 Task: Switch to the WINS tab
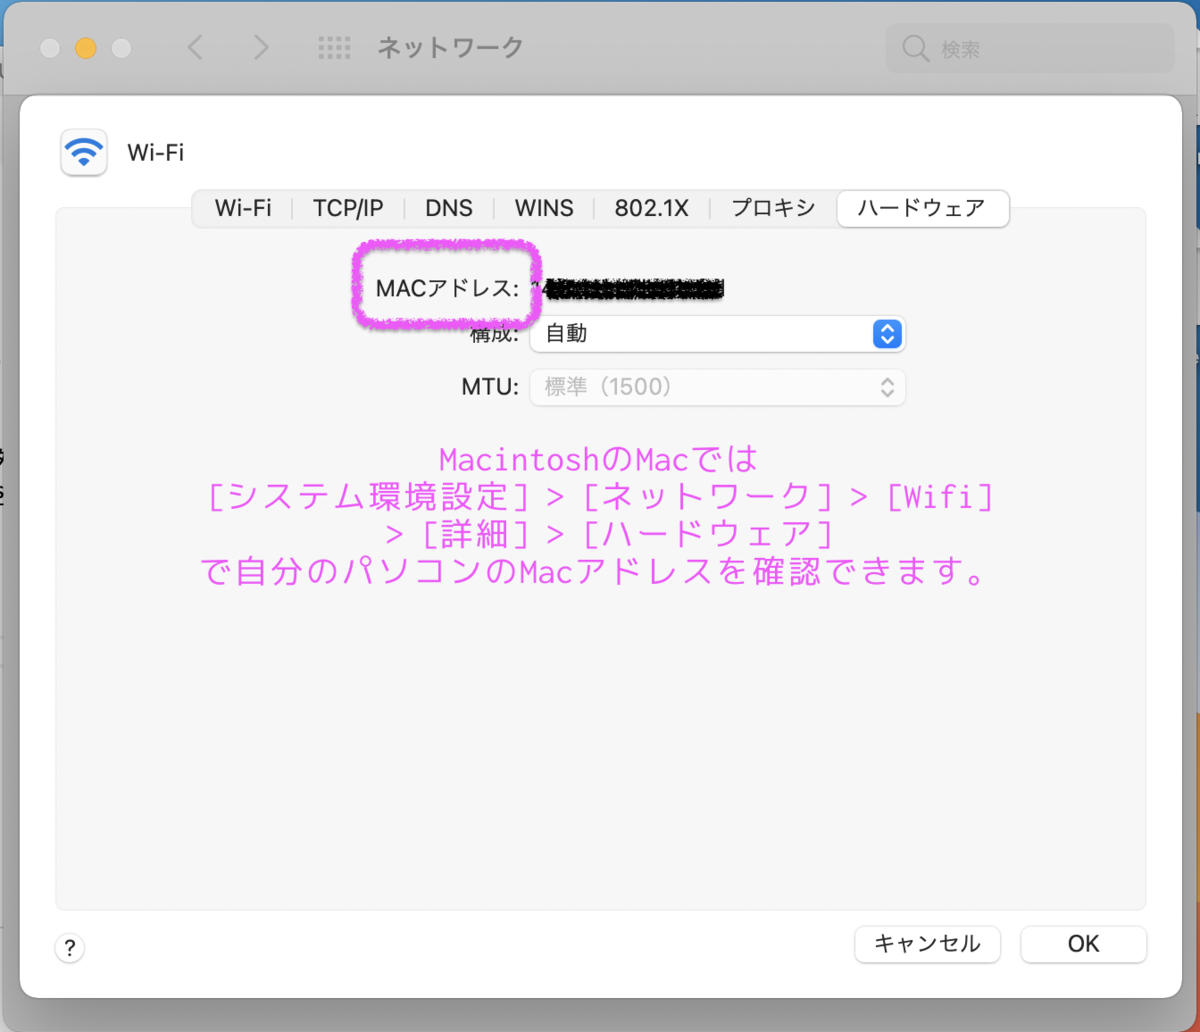(x=543, y=208)
